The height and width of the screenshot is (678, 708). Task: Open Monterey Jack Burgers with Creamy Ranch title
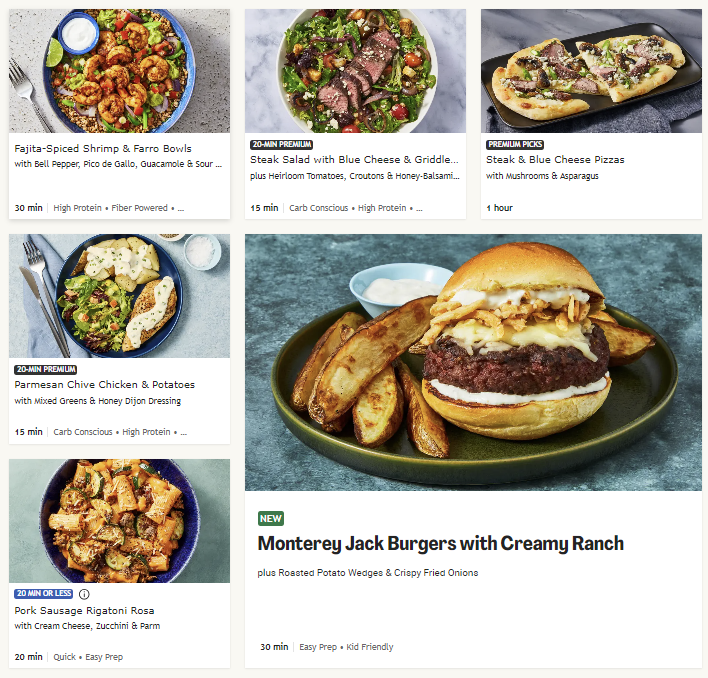point(440,543)
